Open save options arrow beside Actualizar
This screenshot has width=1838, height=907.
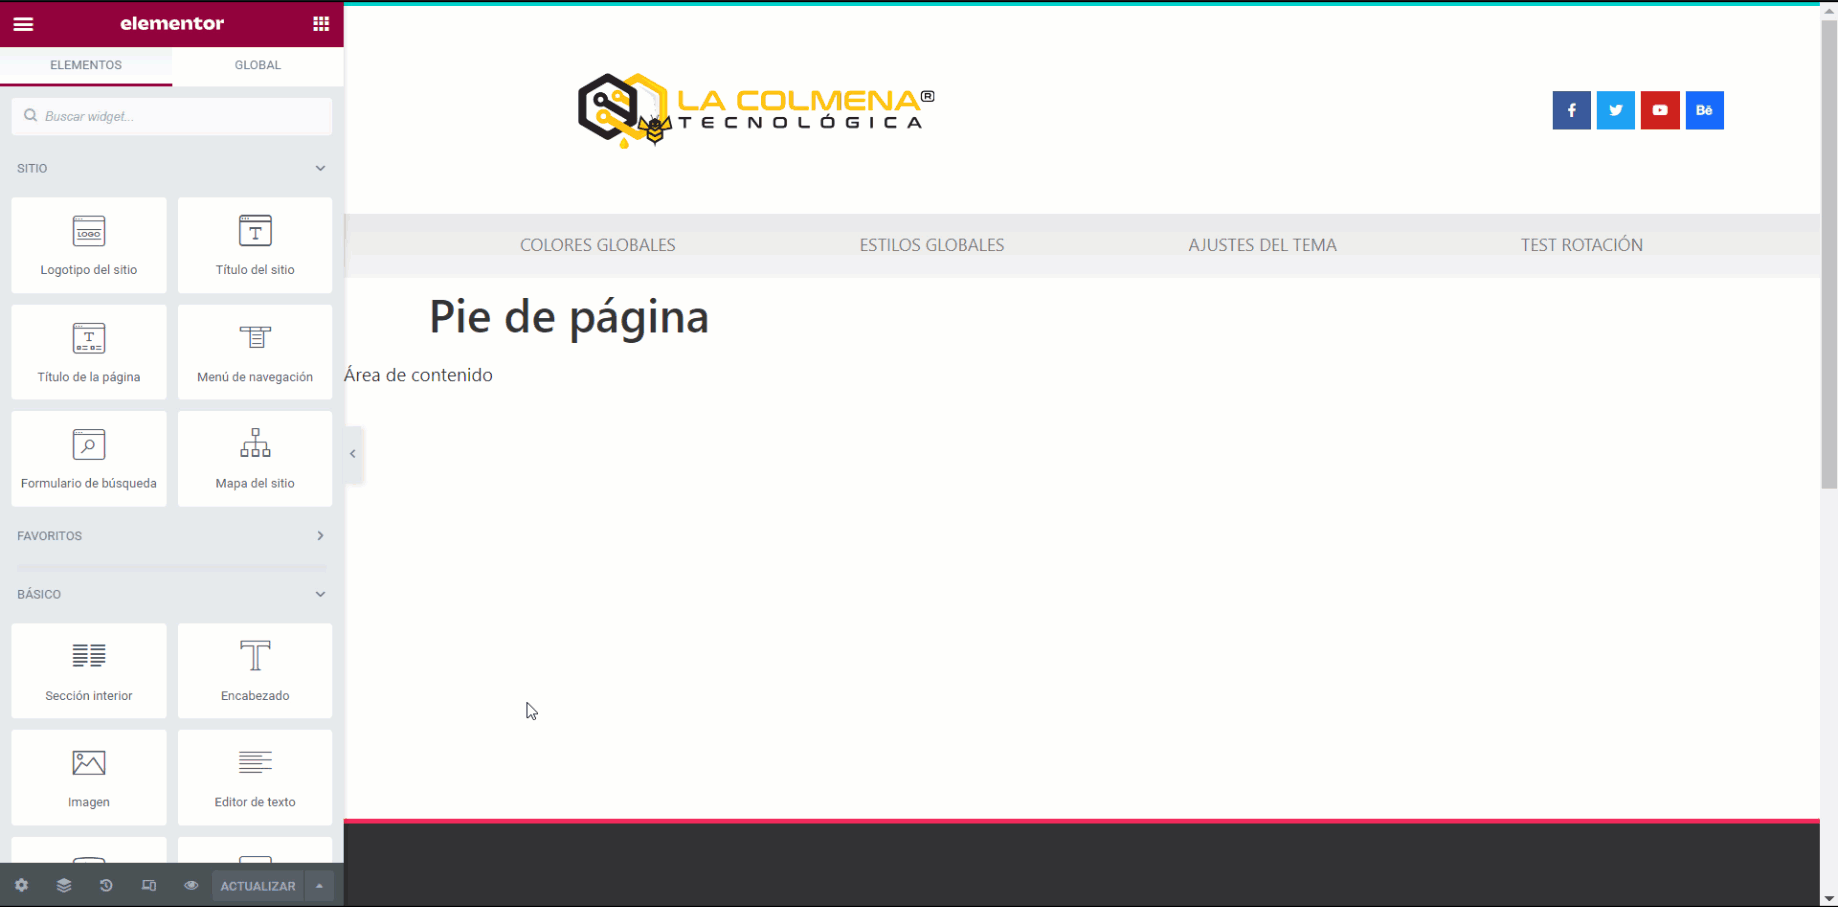pyautogui.click(x=320, y=886)
